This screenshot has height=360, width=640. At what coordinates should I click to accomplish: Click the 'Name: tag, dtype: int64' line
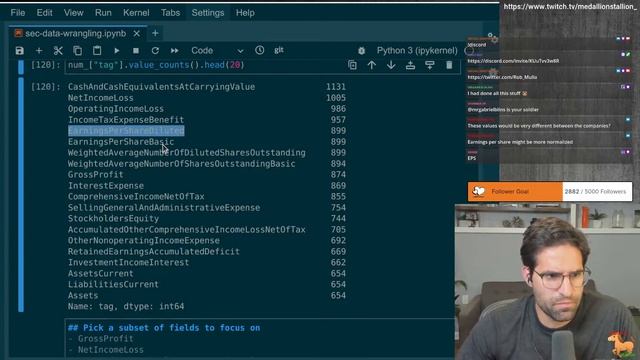click(x=126, y=307)
